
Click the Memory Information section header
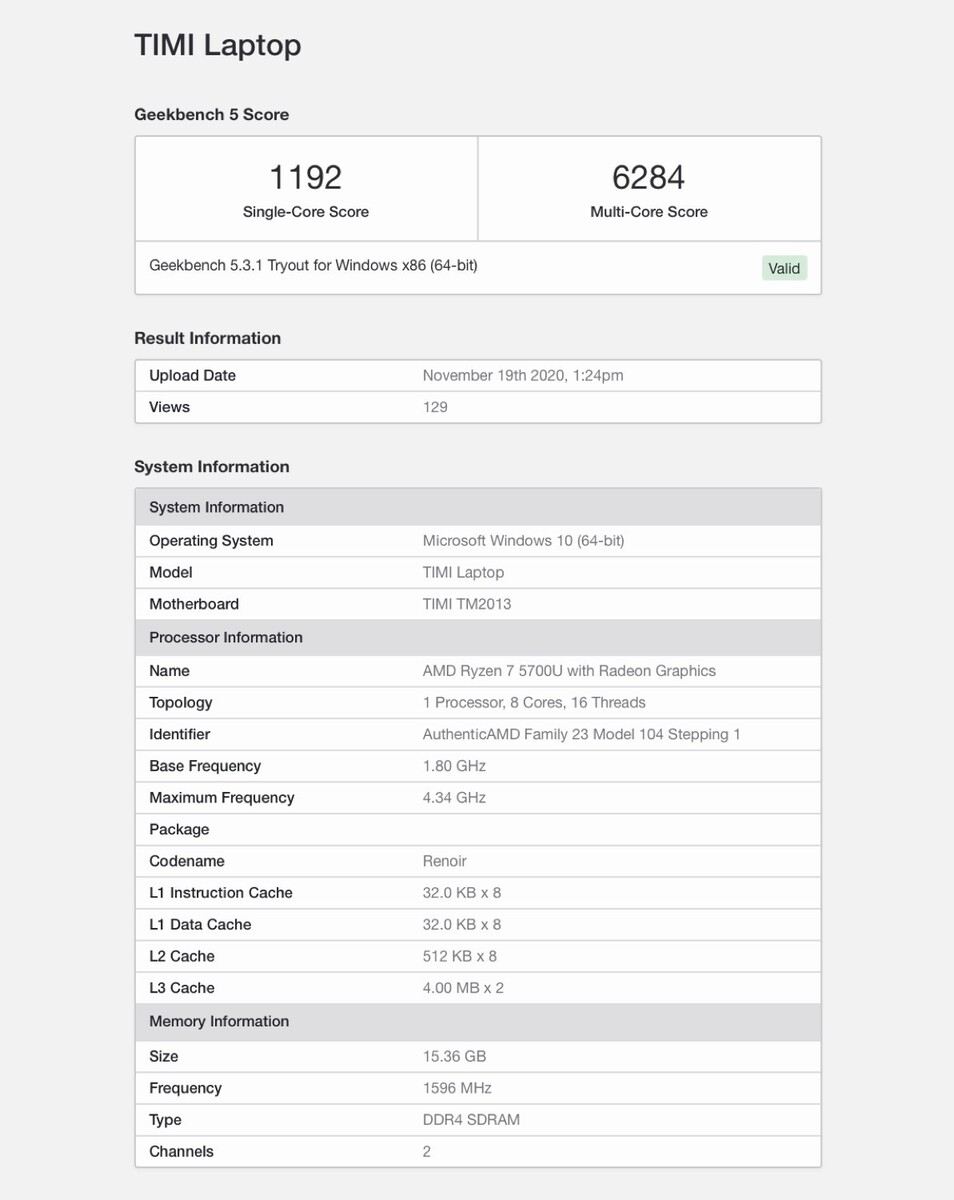[219, 1022]
